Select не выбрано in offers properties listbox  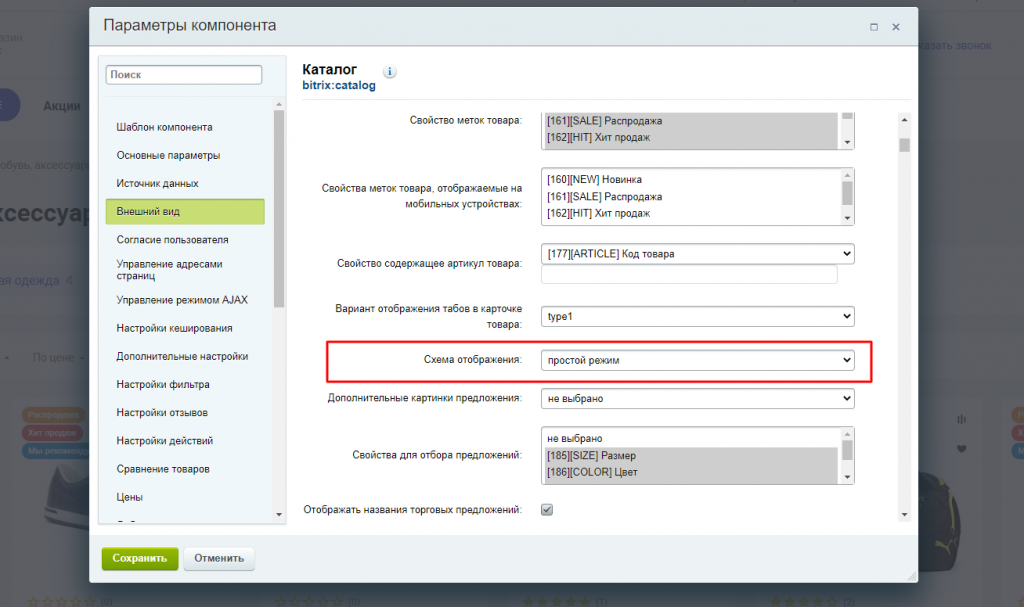click(x=692, y=438)
